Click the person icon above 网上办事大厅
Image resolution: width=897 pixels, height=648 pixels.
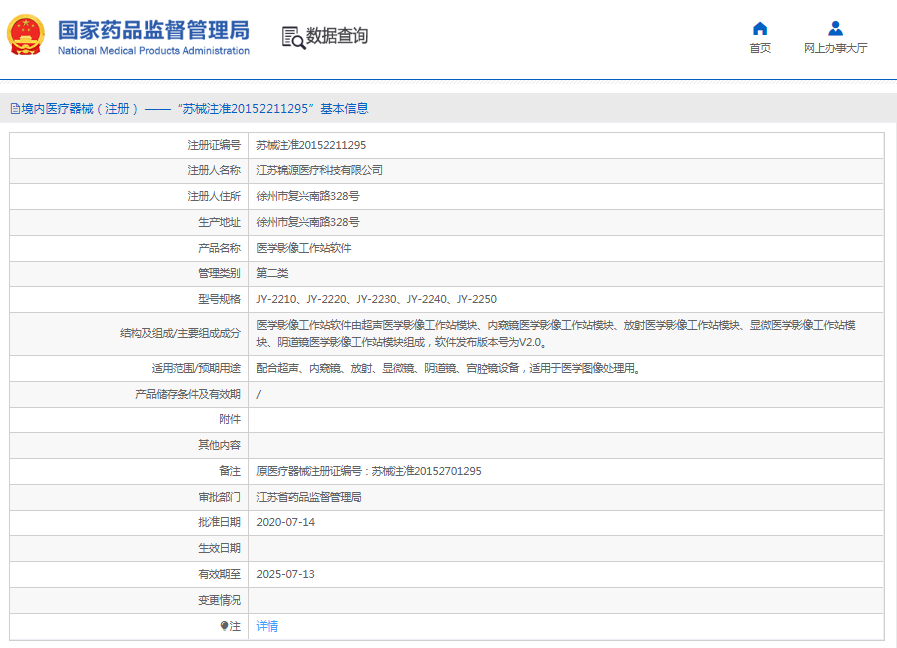pyautogui.click(x=835, y=28)
